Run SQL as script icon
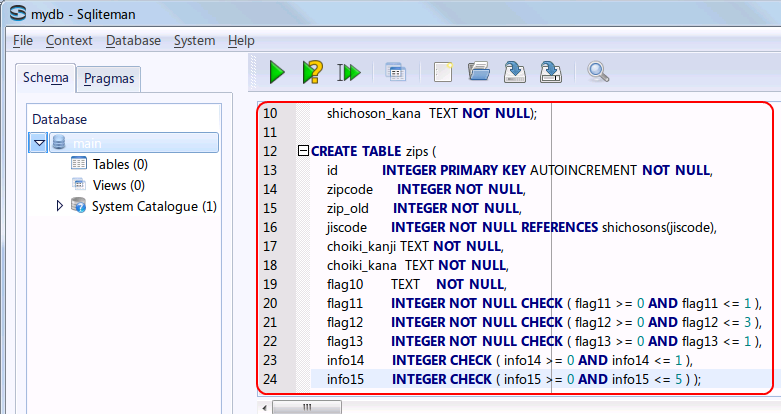Viewport: 781px width, 414px height. pyautogui.click(x=348, y=72)
